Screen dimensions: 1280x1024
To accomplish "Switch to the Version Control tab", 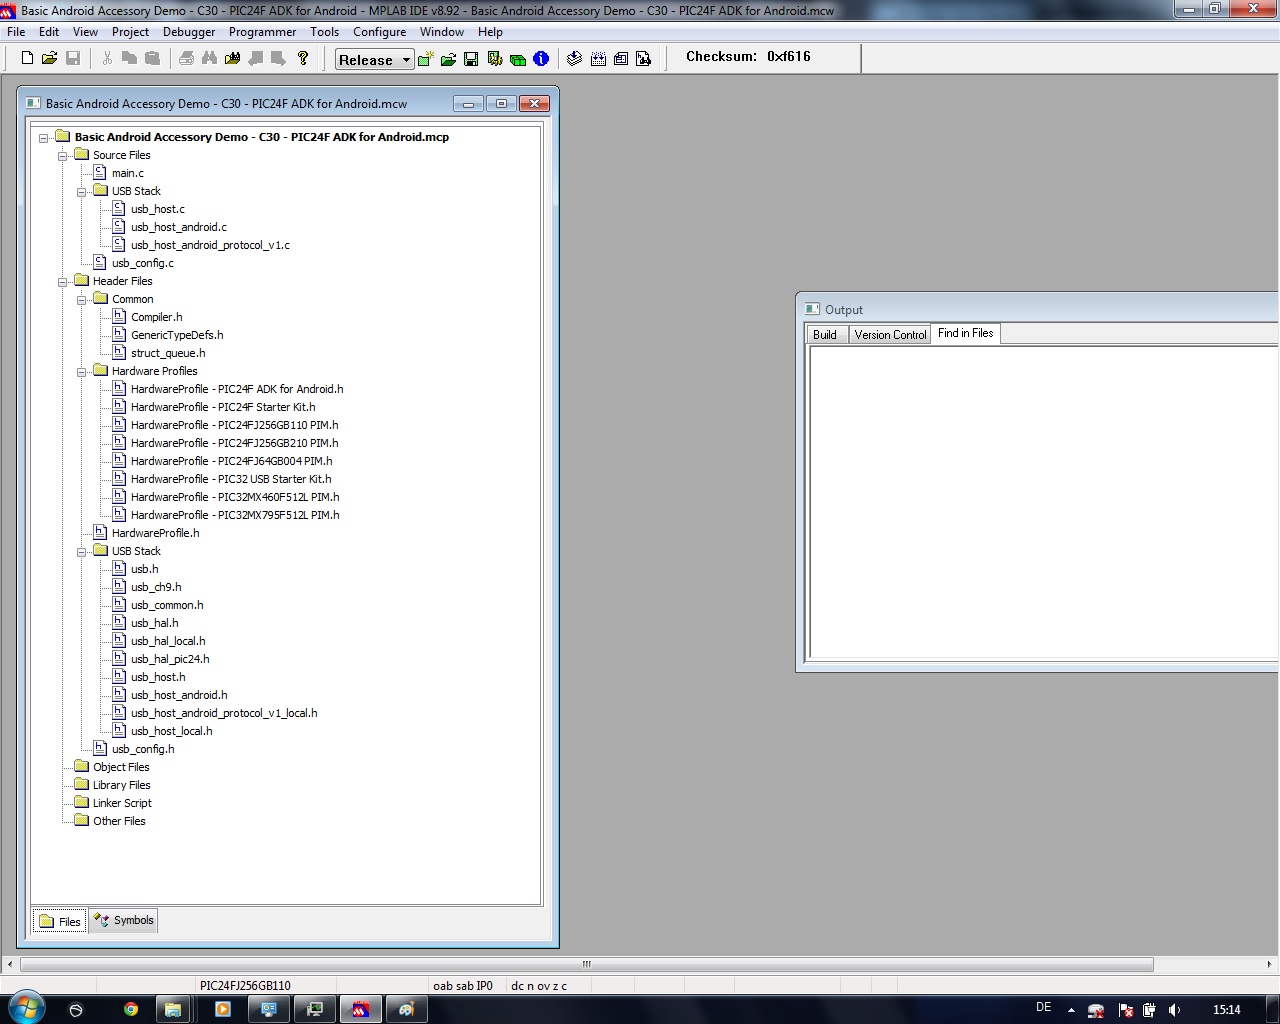I will click(x=890, y=335).
